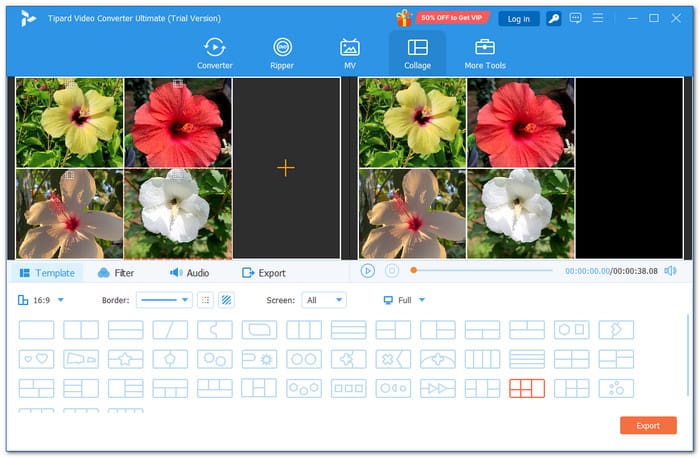The image size is (700, 458).
Task: Select the yellow hibiscus clip cell
Action: pyautogui.click(x=70, y=123)
